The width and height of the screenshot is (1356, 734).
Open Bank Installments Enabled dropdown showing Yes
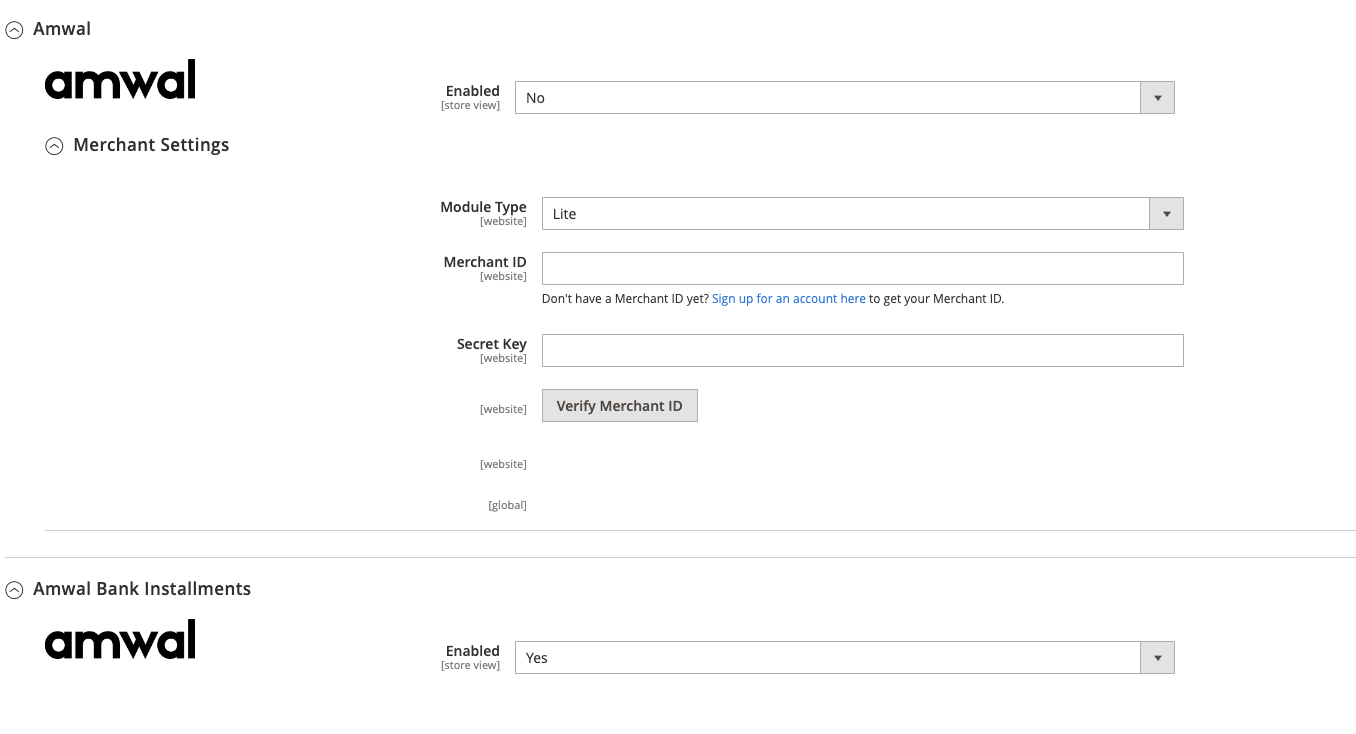(x=844, y=658)
